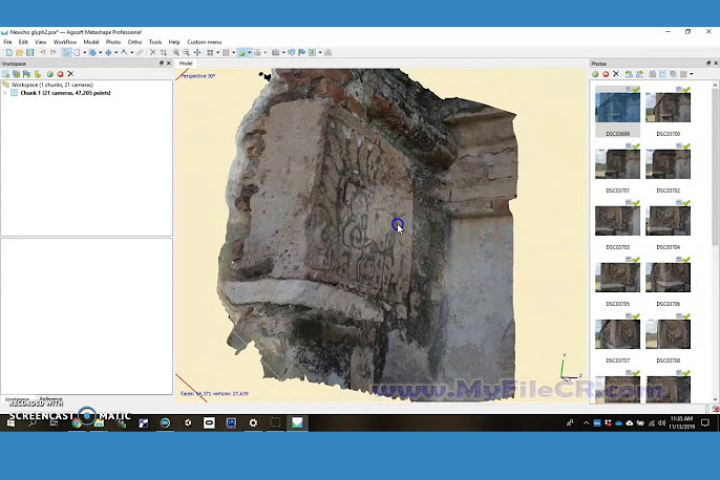720x480 pixels.
Task: Delete selection with toolbar X icon
Action: point(152,53)
